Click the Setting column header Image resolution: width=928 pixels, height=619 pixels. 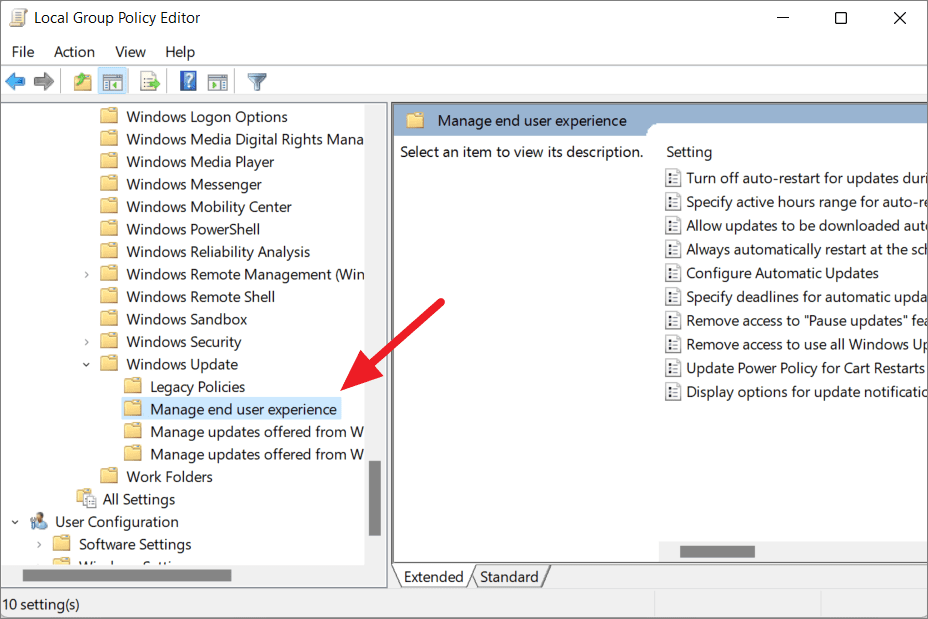tap(689, 152)
